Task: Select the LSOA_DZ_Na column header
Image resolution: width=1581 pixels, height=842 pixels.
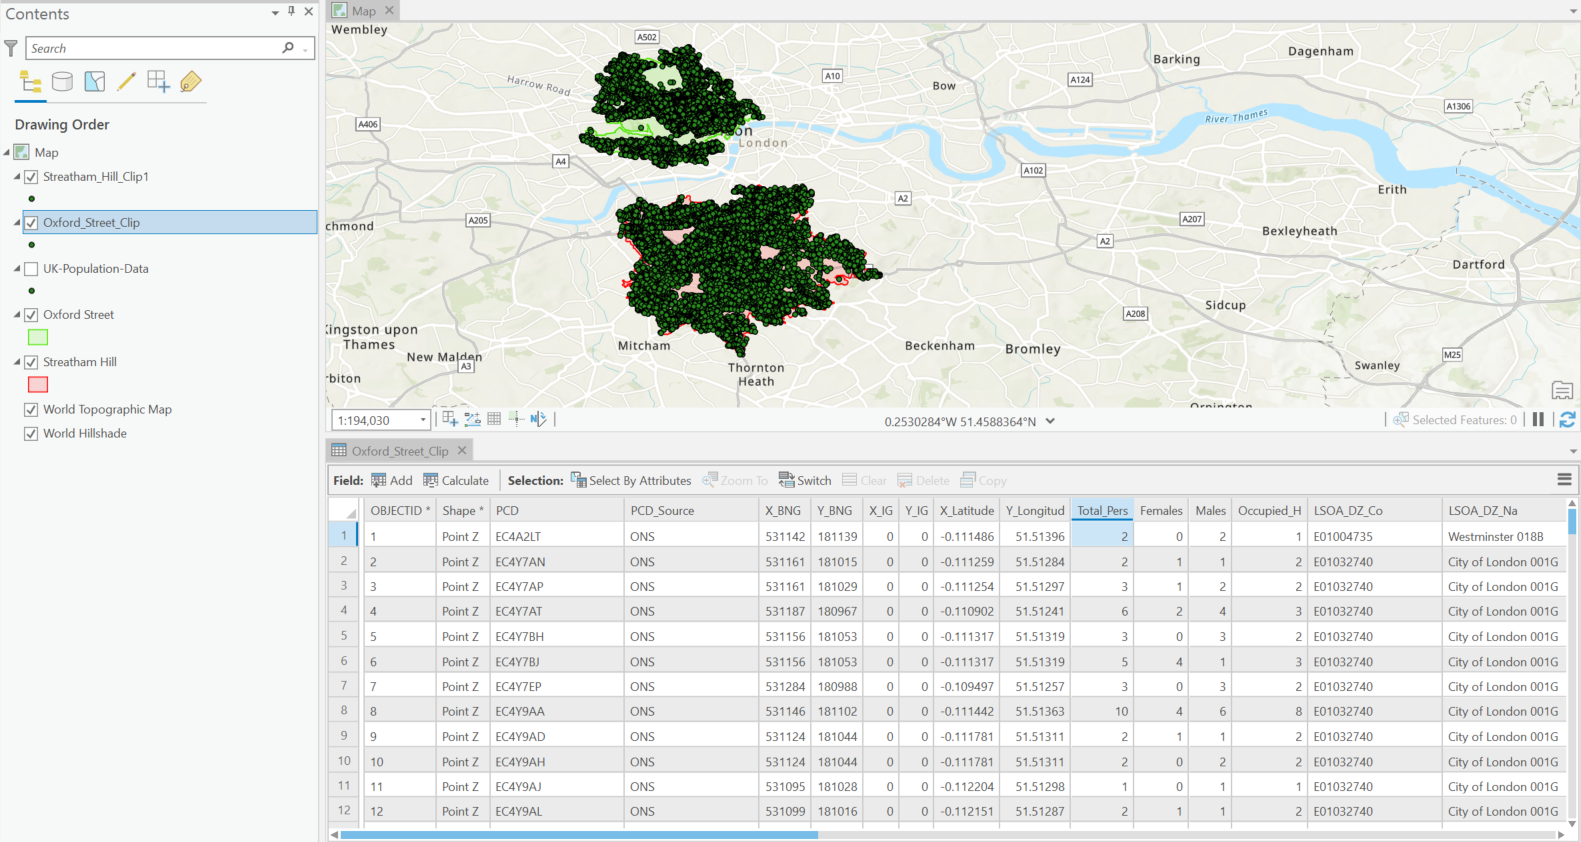Action: pos(1503,511)
